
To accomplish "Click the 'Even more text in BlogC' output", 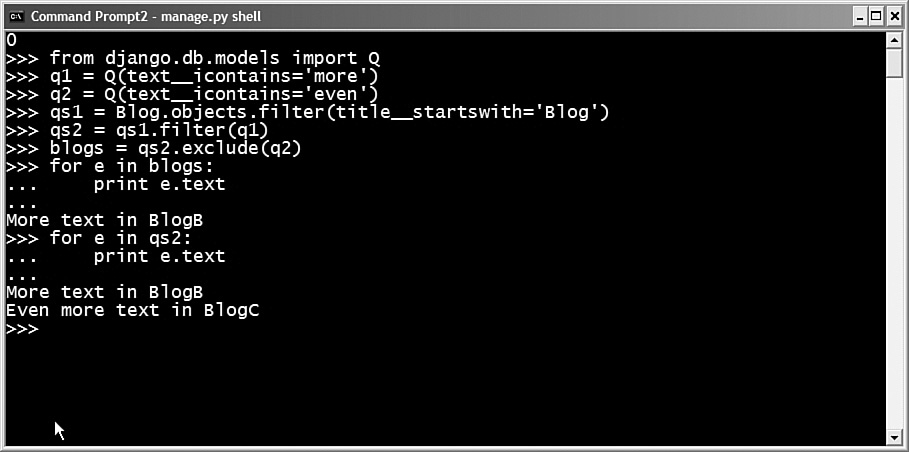I will (x=132, y=311).
